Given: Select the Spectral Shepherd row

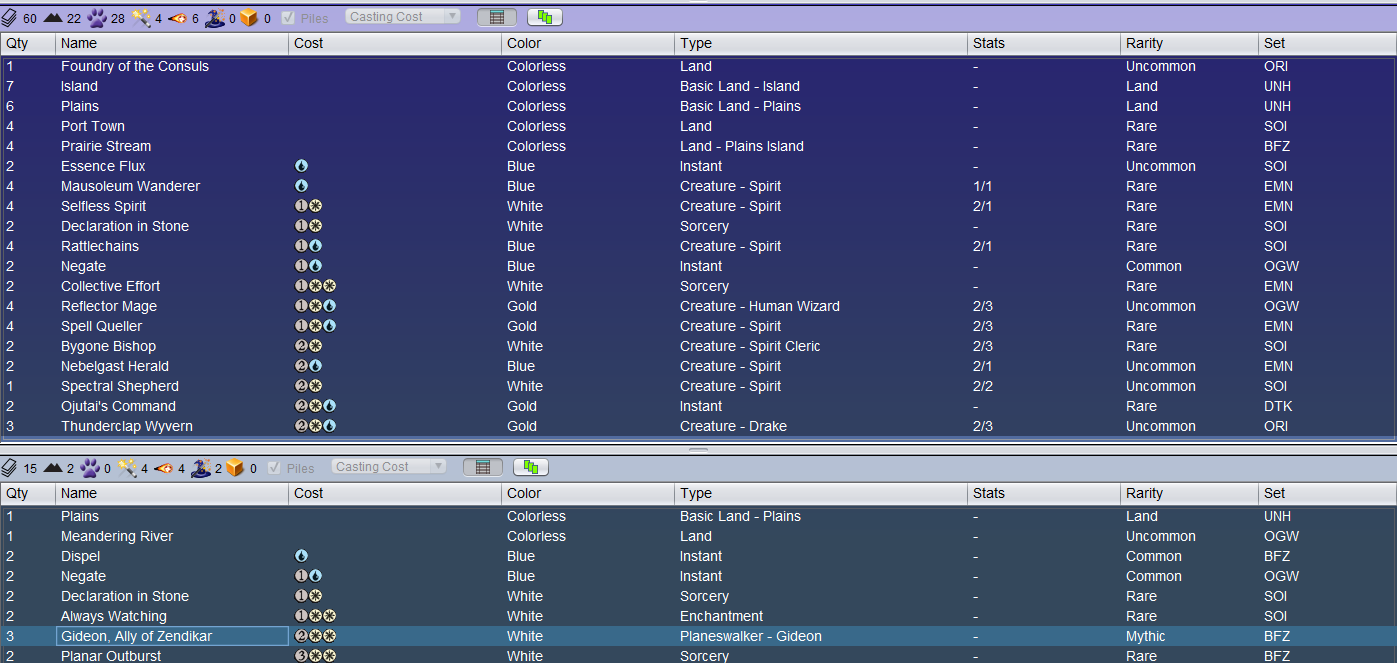Looking at the screenshot, I should 698,386.
